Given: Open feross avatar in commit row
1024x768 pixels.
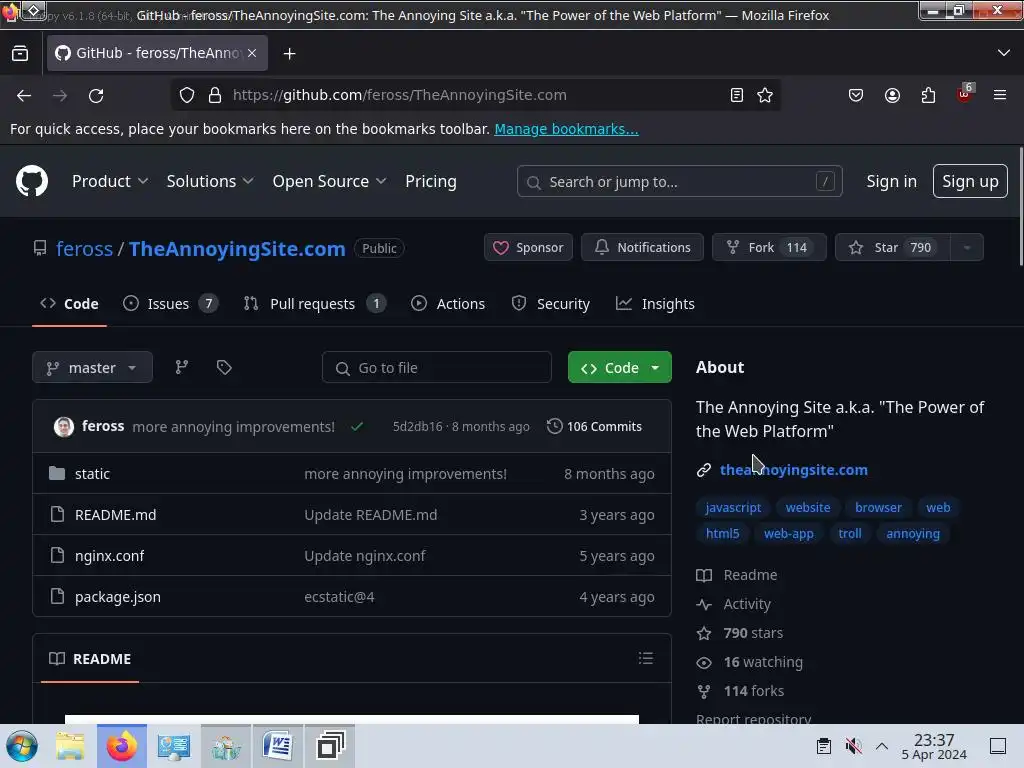Looking at the screenshot, I should (x=63, y=426).
